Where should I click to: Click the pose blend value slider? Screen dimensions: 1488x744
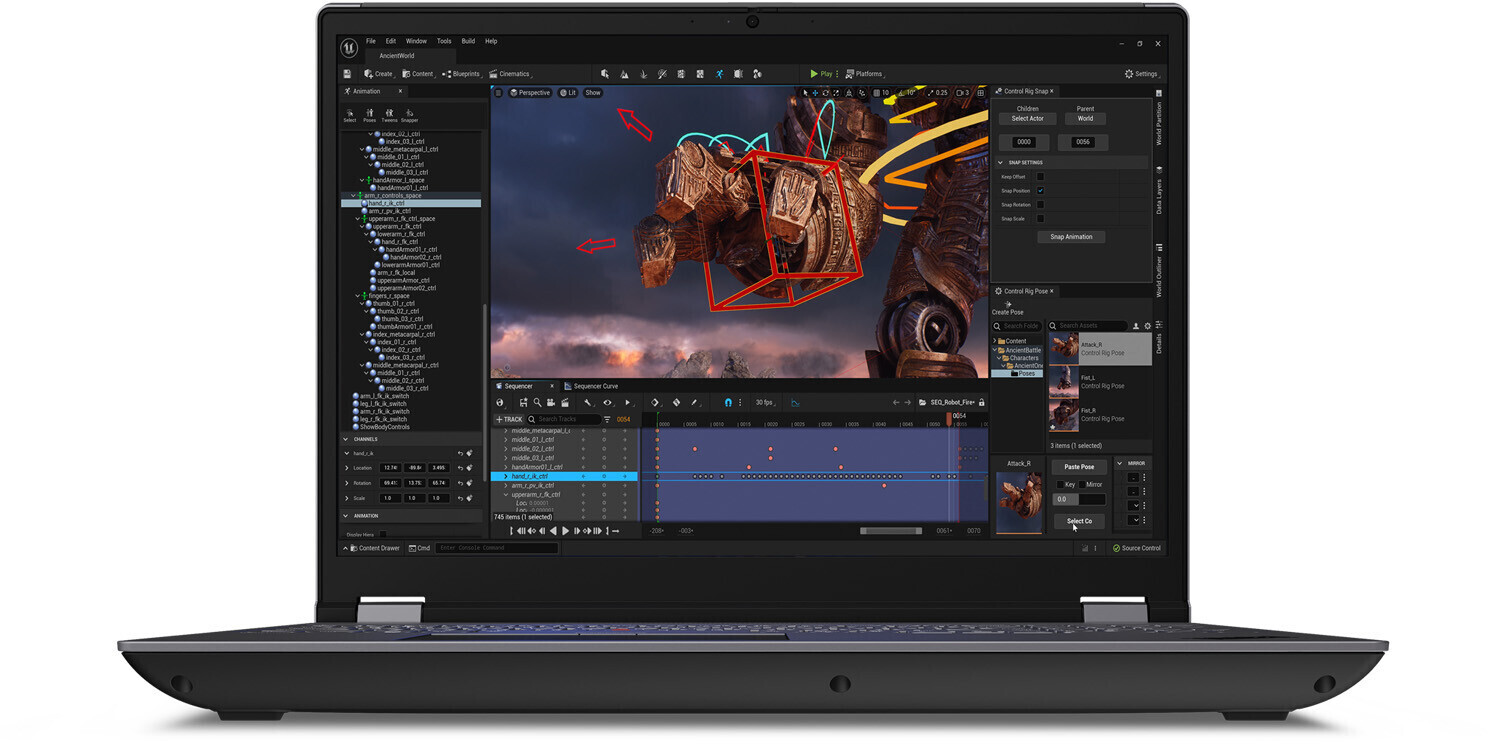coord(1079,499)
